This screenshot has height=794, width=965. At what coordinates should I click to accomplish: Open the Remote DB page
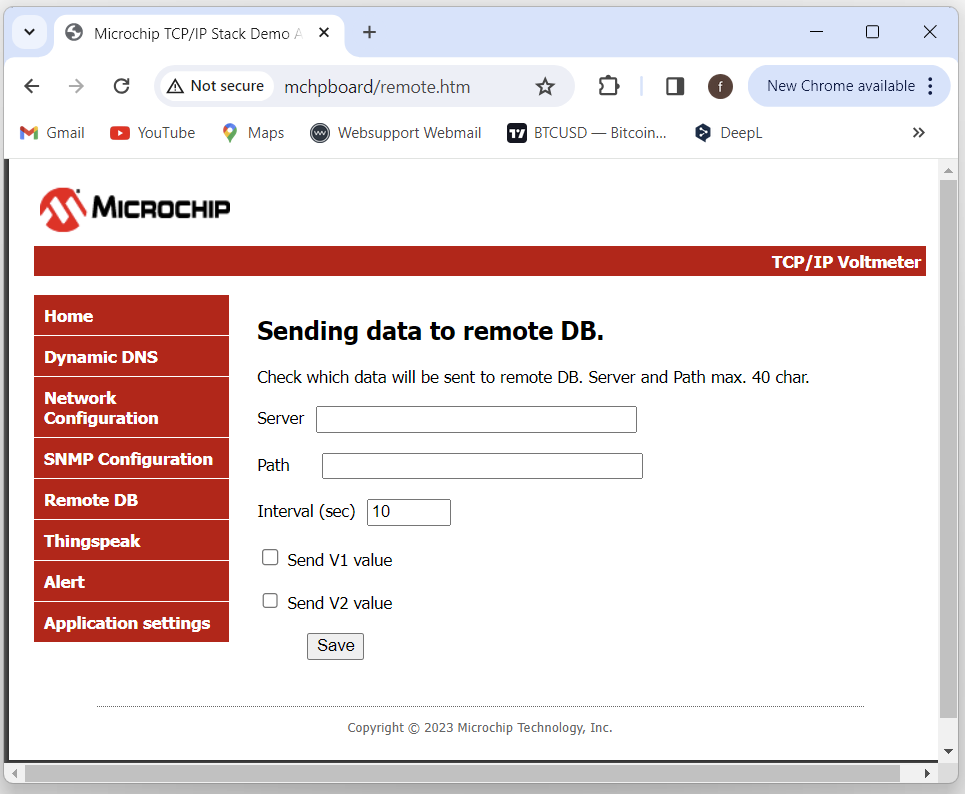(x=131, y=500)
